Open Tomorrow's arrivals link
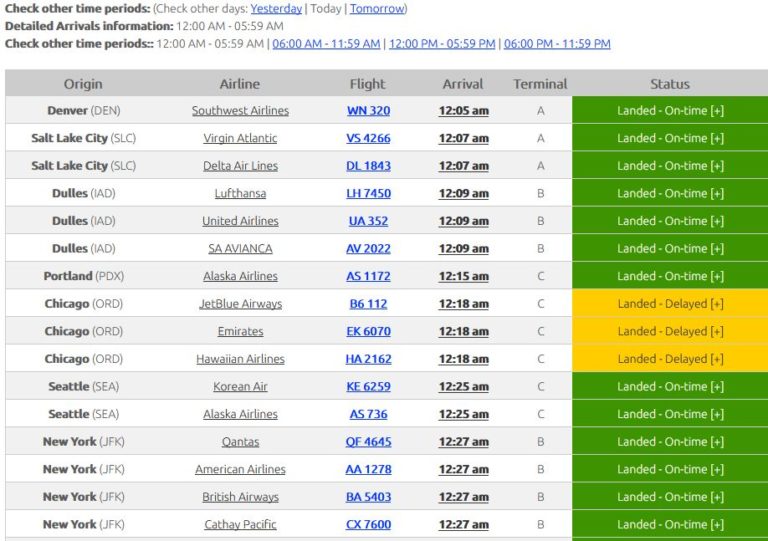768x541 pixels. pos(377,9)
